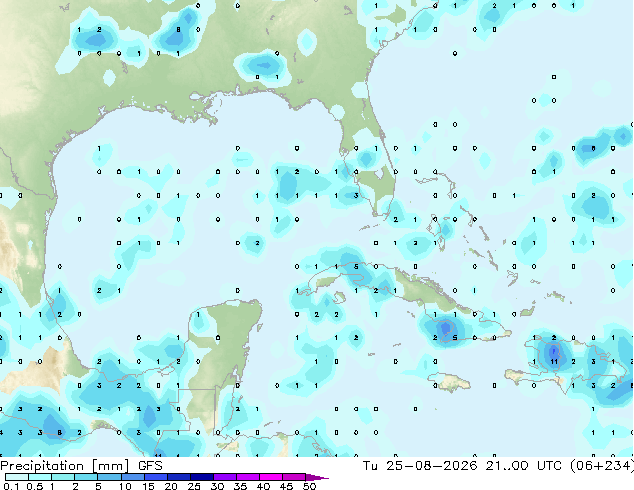The width and height of the screenshot is (634, 490).
Task: Click the 0.5 to 1 mm legend swatch
Action: click(40, 477)
